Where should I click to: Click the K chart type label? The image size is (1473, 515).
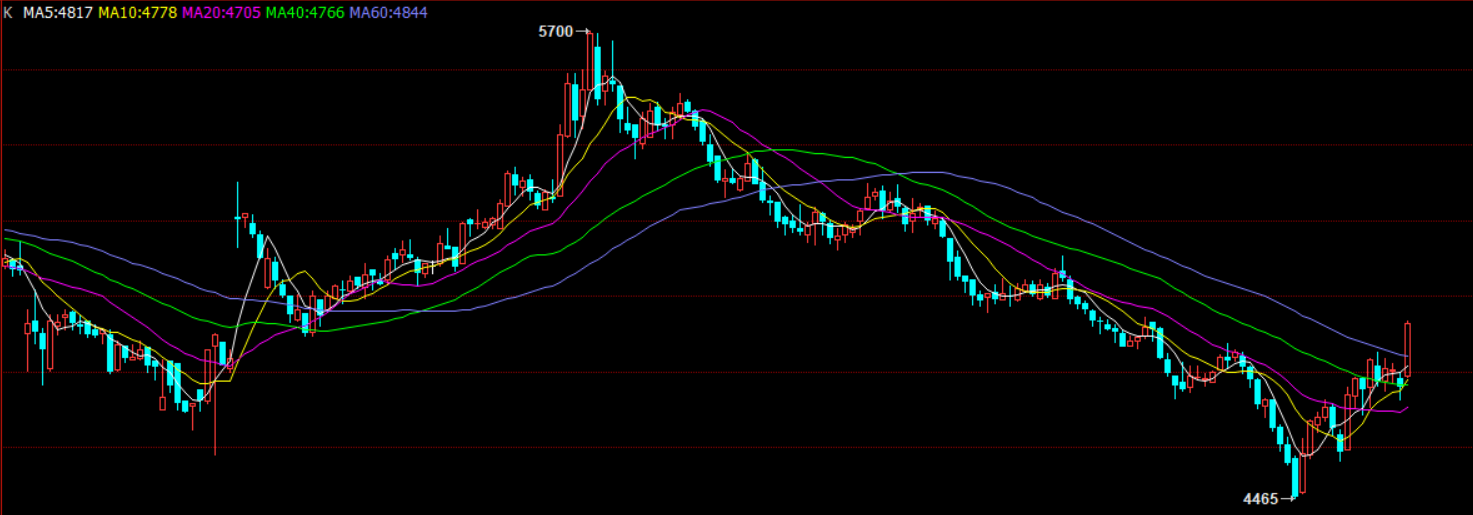[8, 13]
